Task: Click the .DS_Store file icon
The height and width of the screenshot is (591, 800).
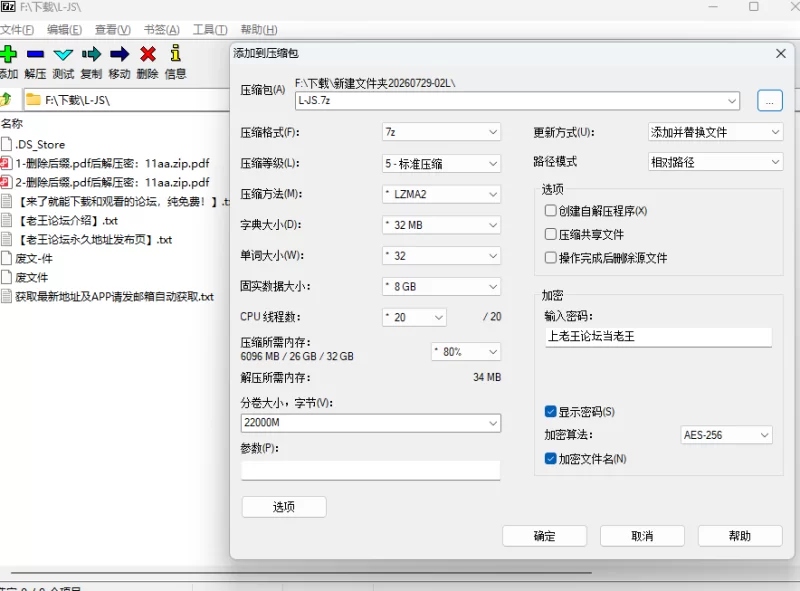Action: (6, 144)
